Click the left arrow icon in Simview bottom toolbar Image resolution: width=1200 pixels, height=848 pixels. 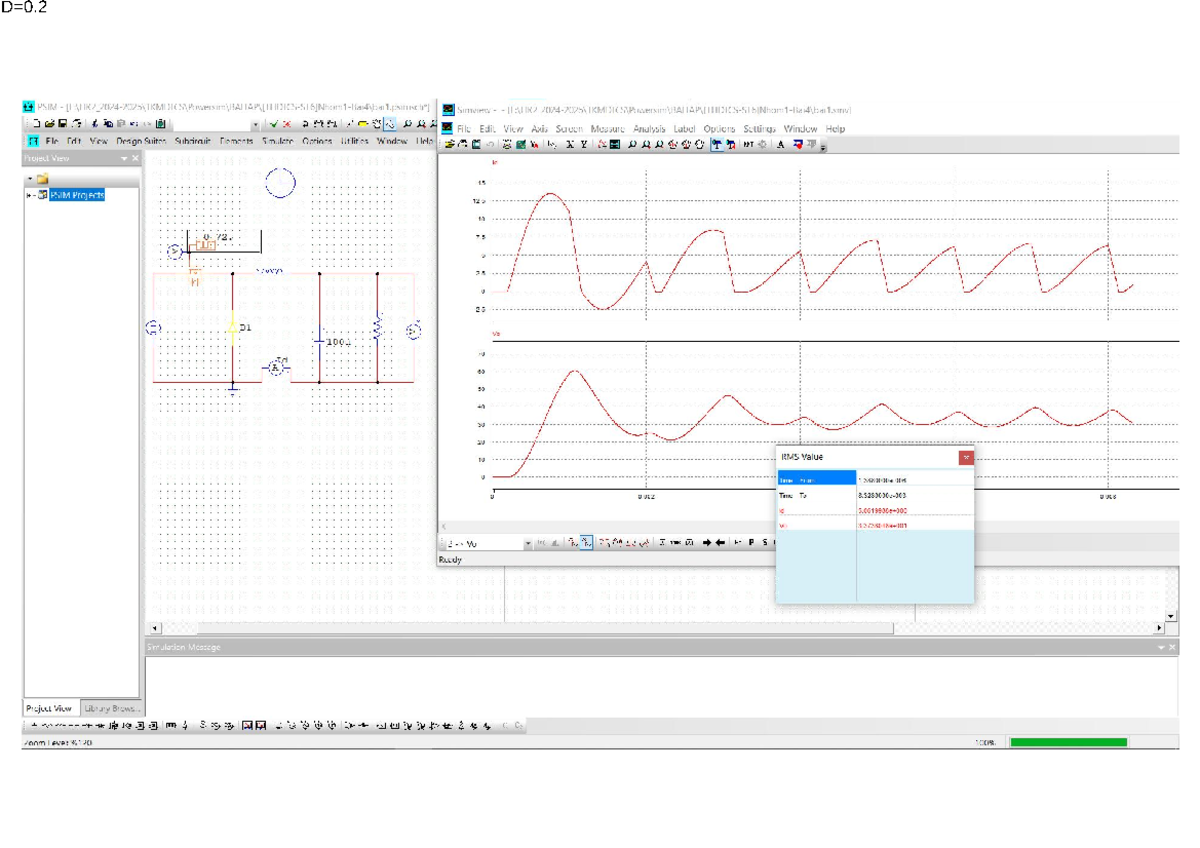720,543
